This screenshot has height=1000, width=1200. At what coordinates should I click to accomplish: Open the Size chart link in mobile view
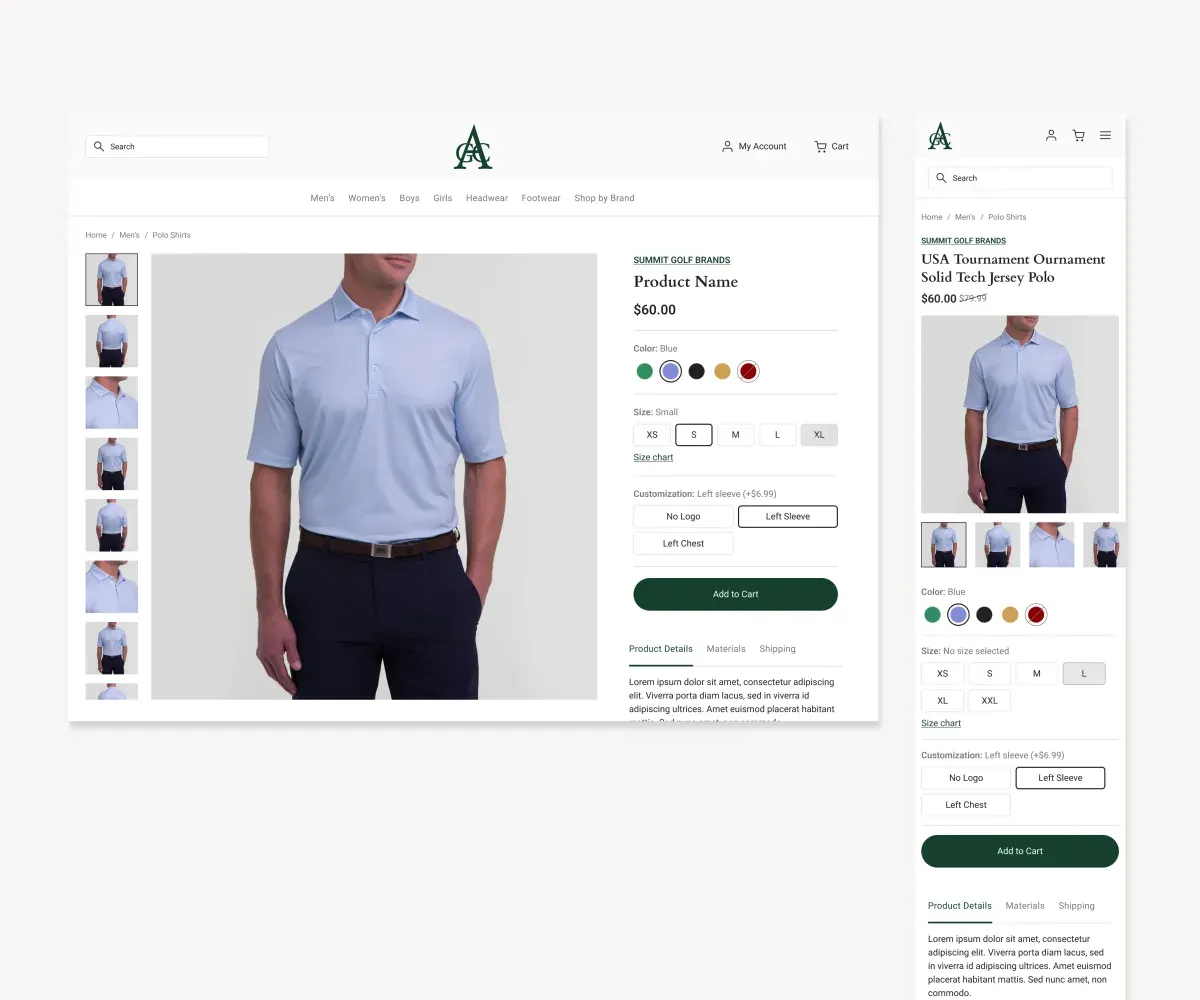[941, 723]
